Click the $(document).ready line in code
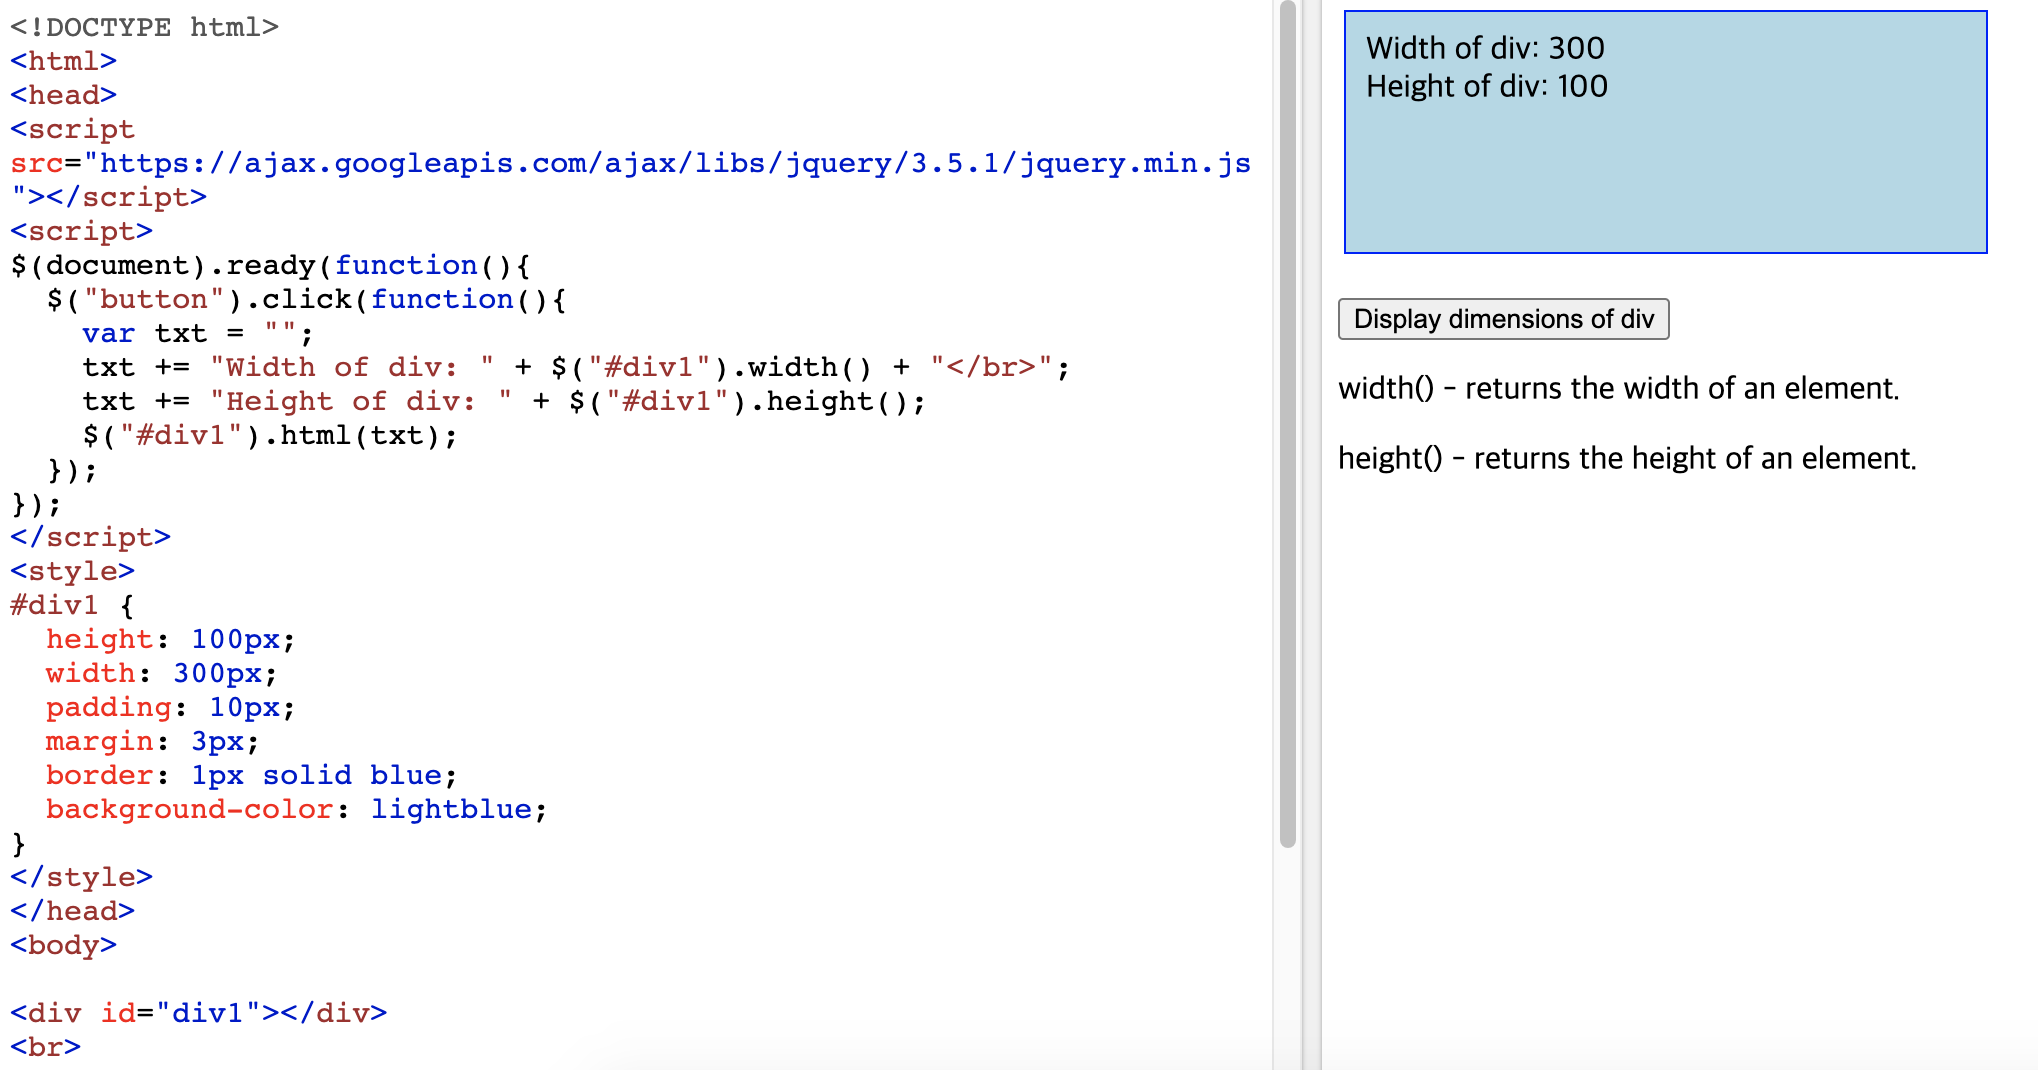The image size is (2038, 1070). [x=270, y=265]
